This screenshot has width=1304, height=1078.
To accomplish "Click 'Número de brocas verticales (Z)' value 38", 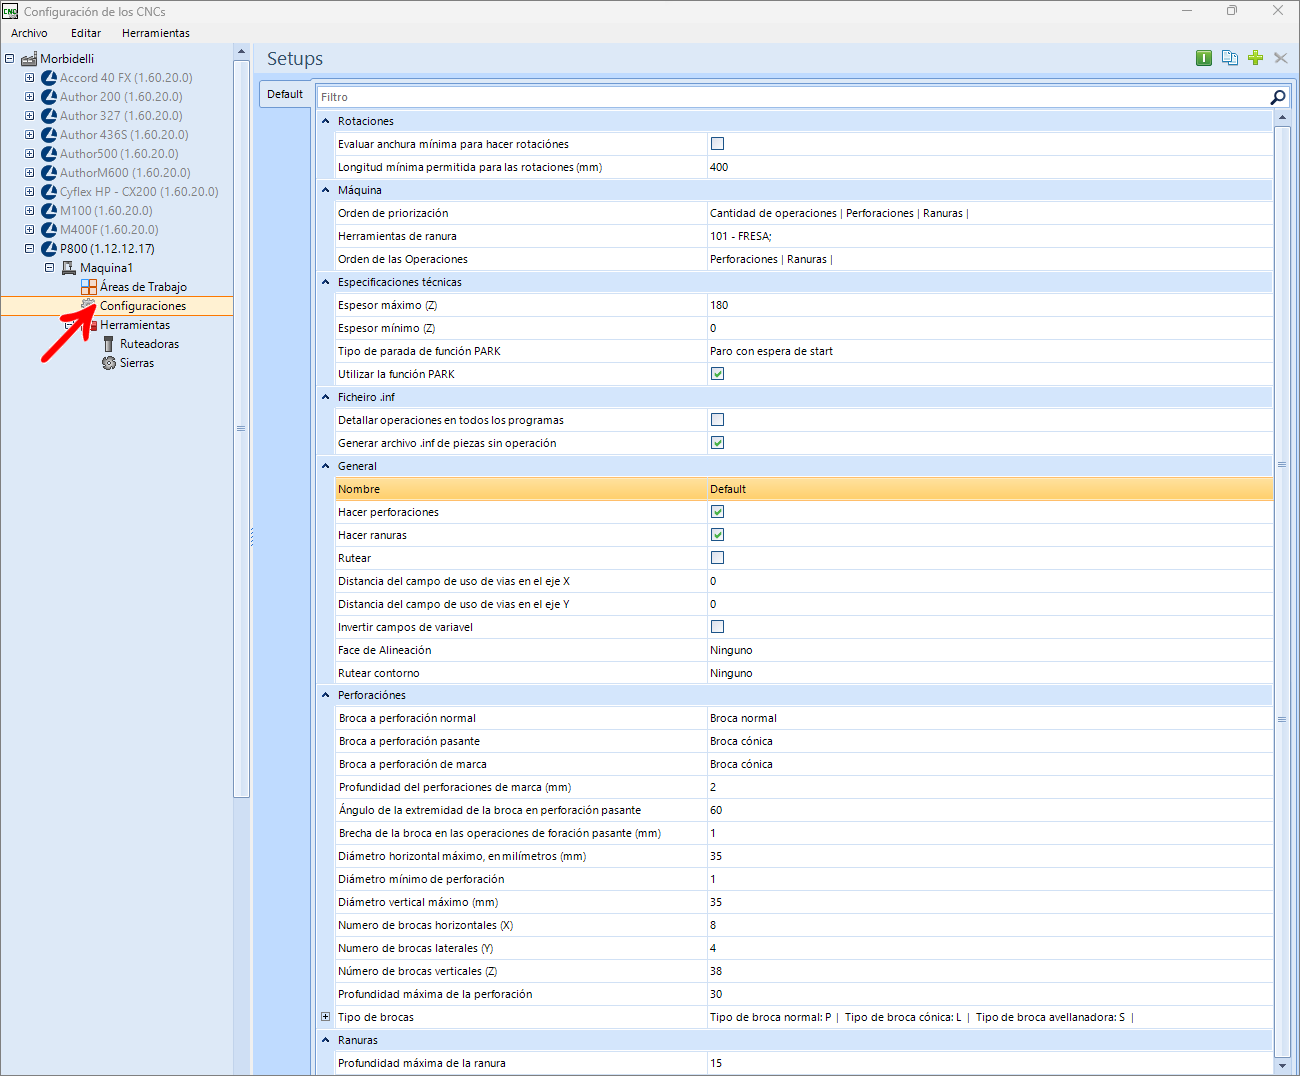I will tap(989, 971).
